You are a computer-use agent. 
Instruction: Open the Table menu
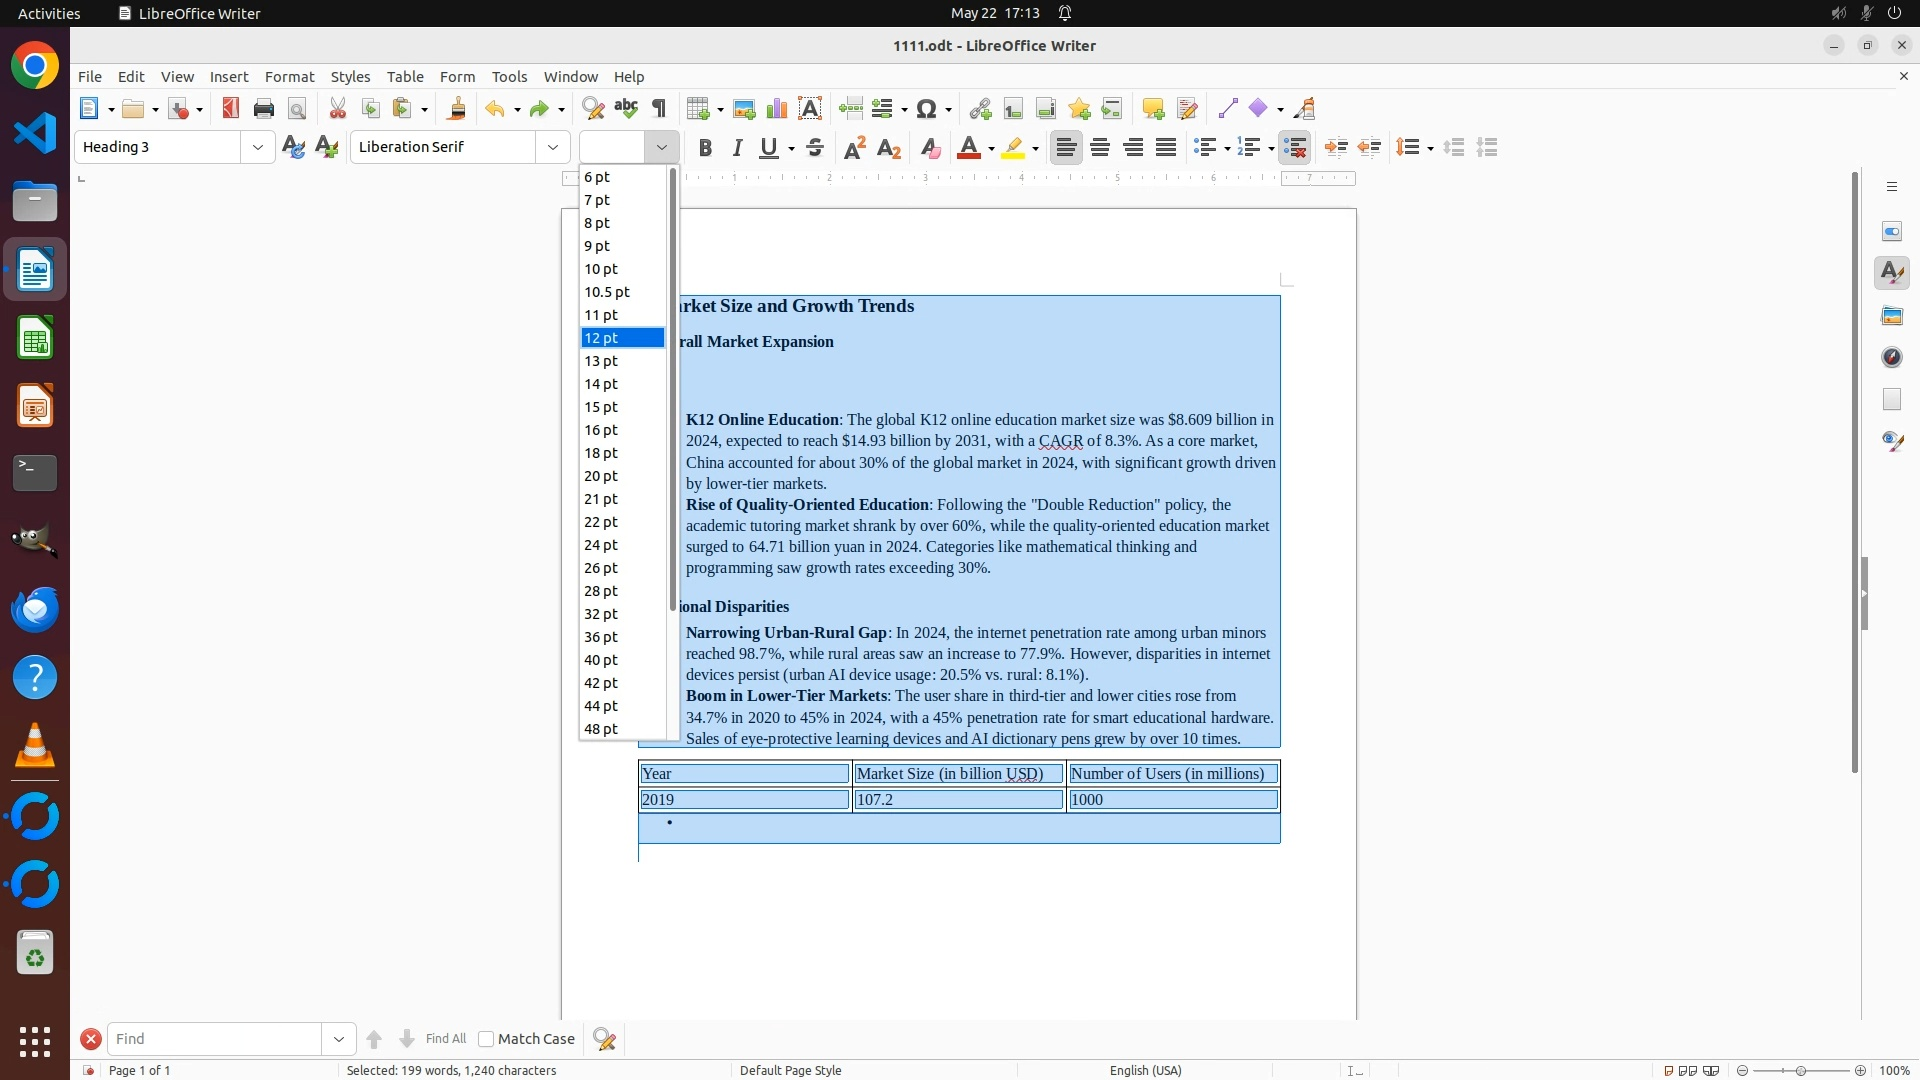coord(405,77)
